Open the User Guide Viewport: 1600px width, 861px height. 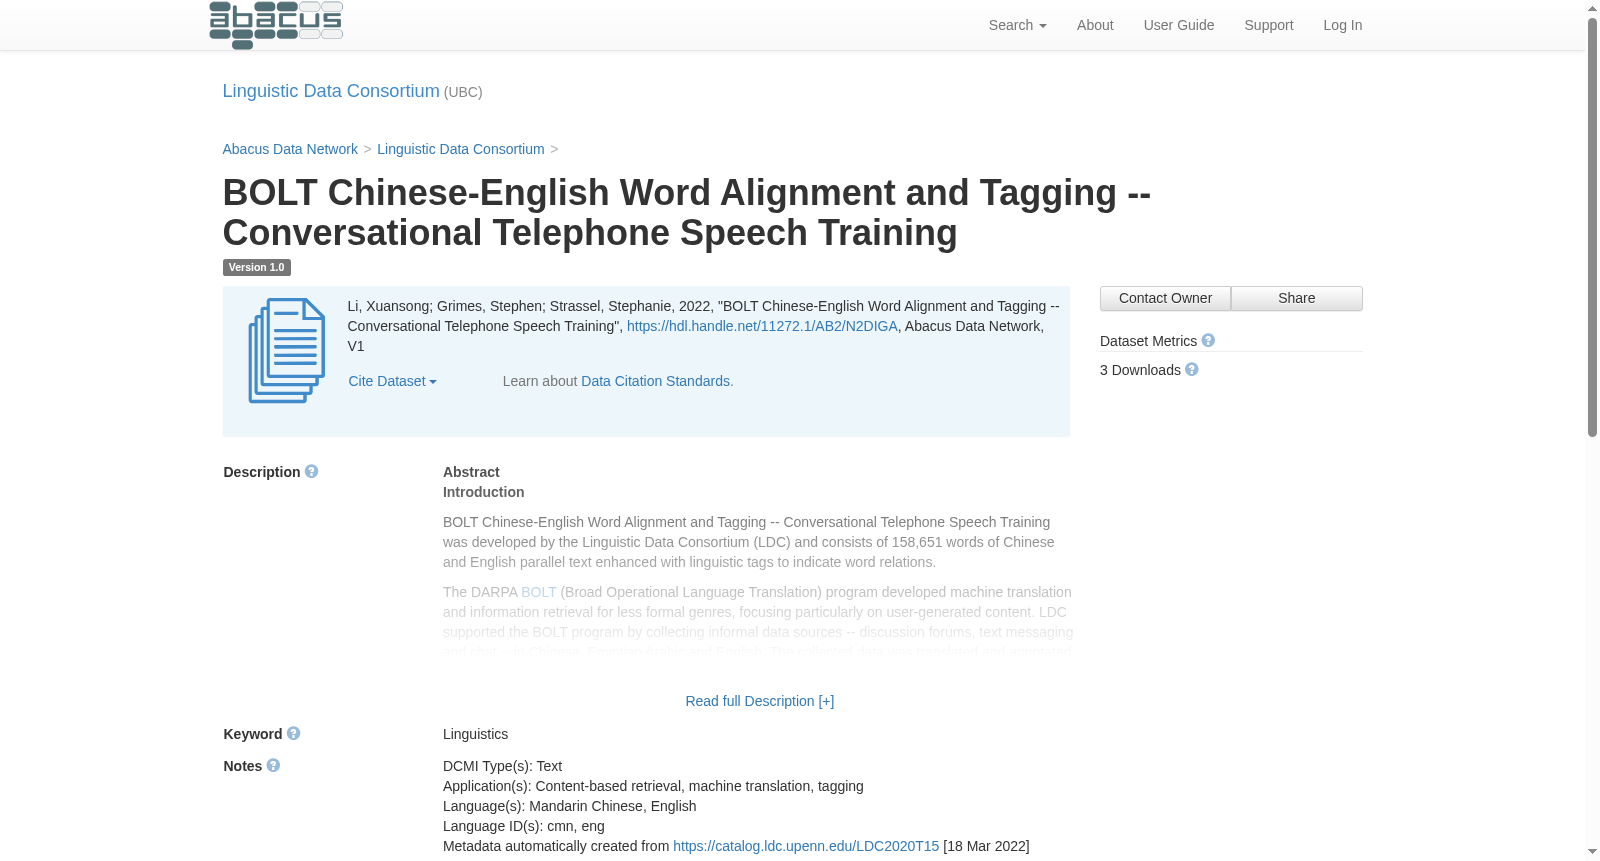(x=1179, y=25)
